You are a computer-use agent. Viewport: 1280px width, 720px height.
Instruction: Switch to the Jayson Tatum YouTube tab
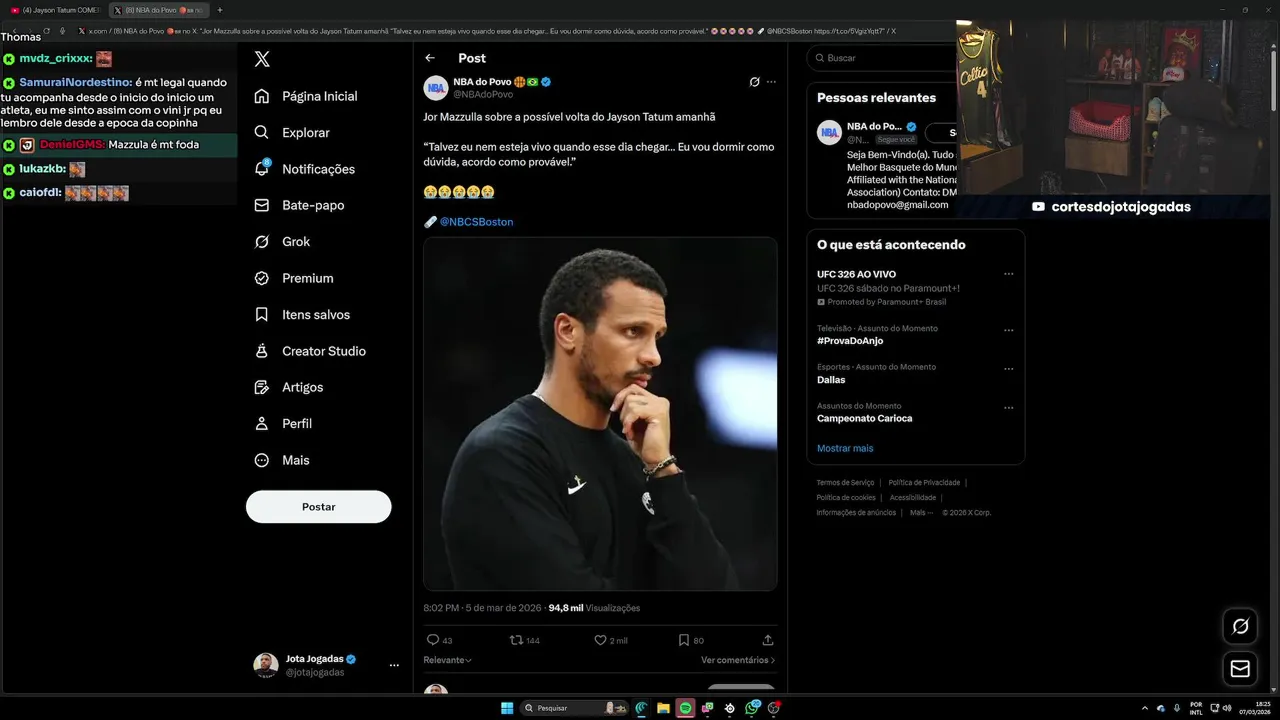[x=54, y=10]
